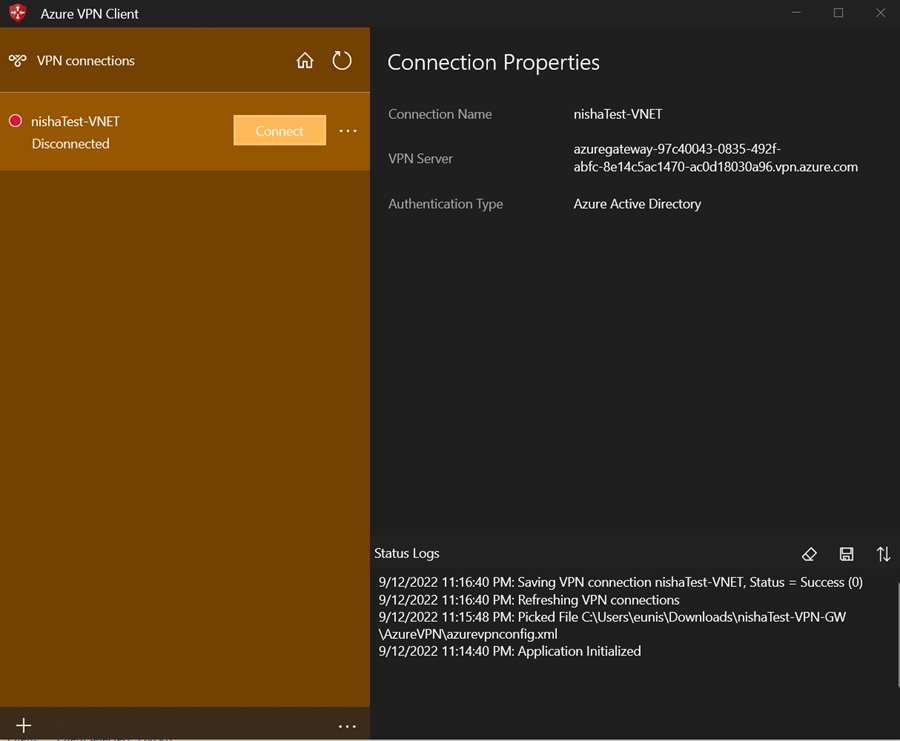Connect to nishaTest-VNET
Image resolution: width=900 pixels, height=741 pixels.
click(279, 130)
